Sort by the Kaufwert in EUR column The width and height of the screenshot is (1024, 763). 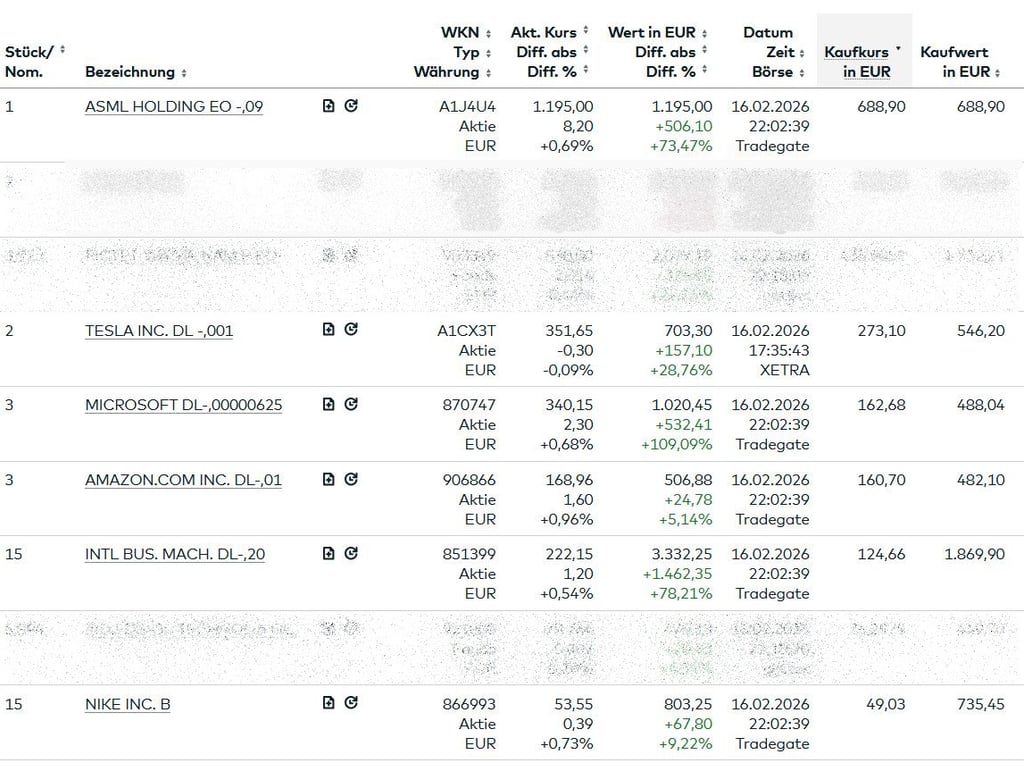click(998, 72)
